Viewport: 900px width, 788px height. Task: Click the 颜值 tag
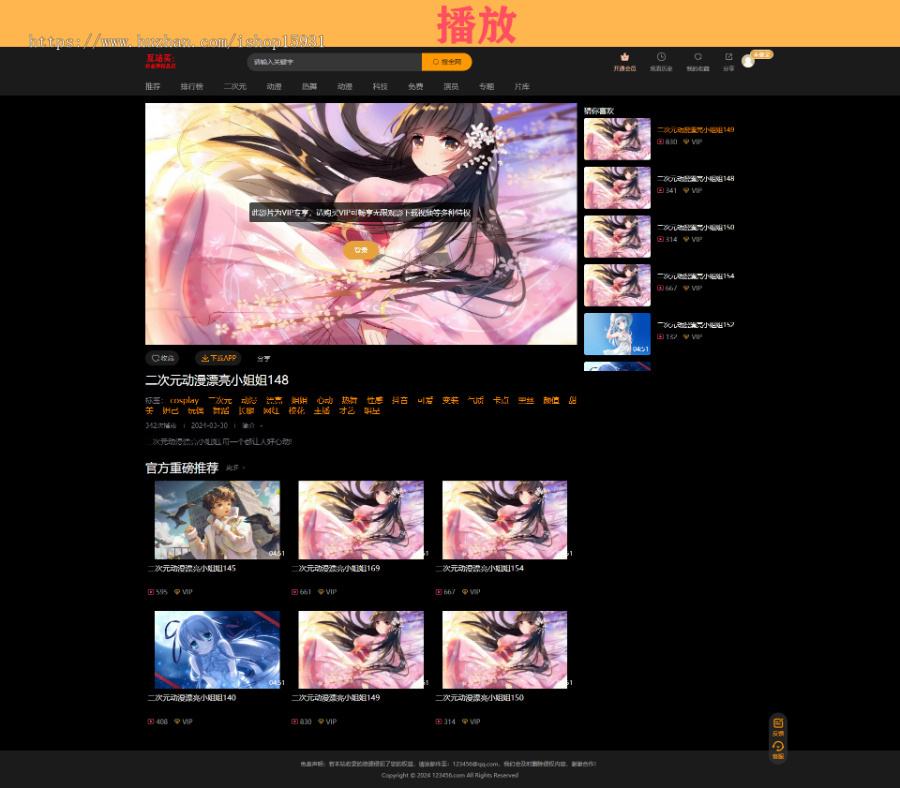coord(552,401)
